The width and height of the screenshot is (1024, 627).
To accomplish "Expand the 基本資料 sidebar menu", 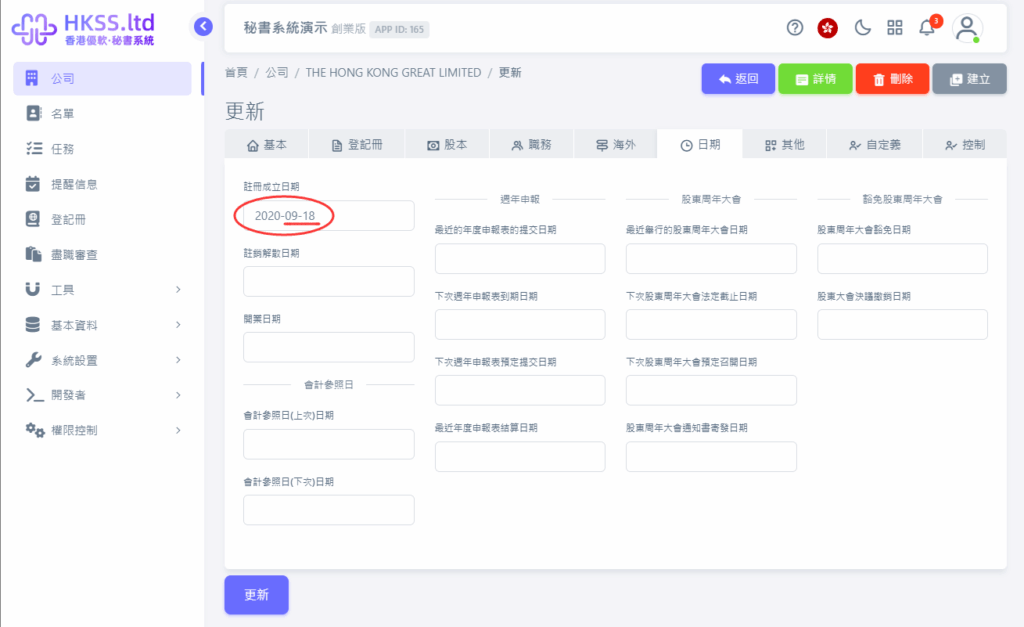I will click(102, 325).
